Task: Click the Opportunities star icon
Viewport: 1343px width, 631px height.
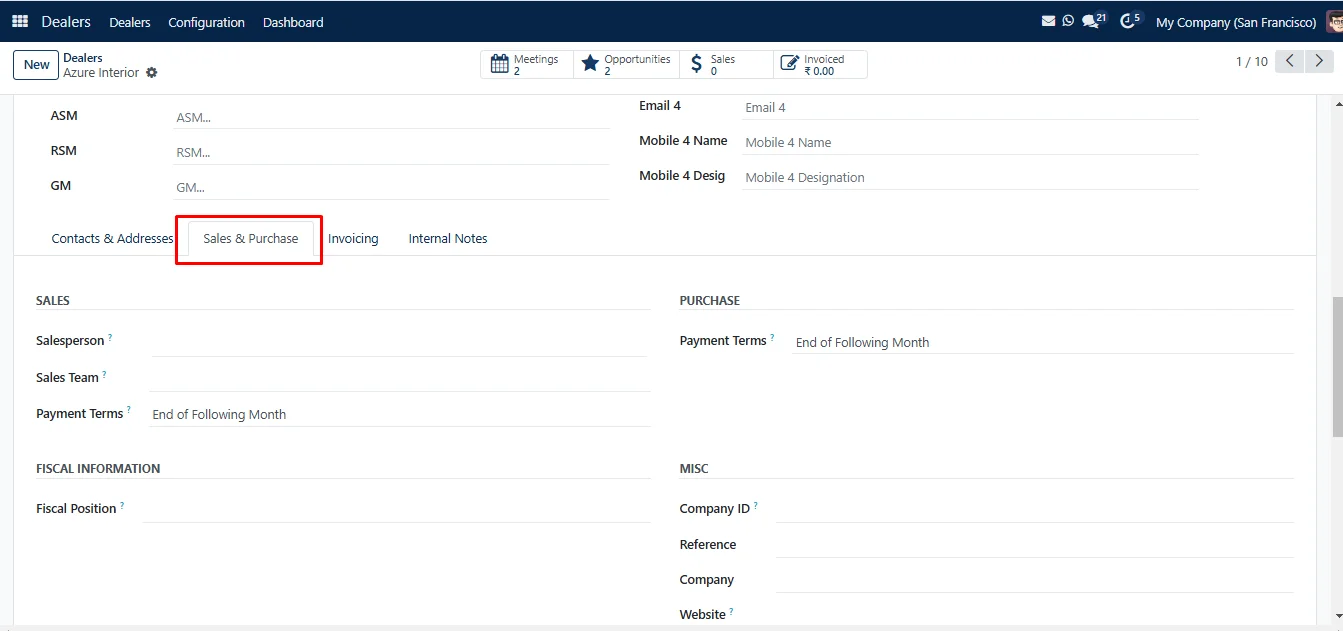Action: pos(590,65)
